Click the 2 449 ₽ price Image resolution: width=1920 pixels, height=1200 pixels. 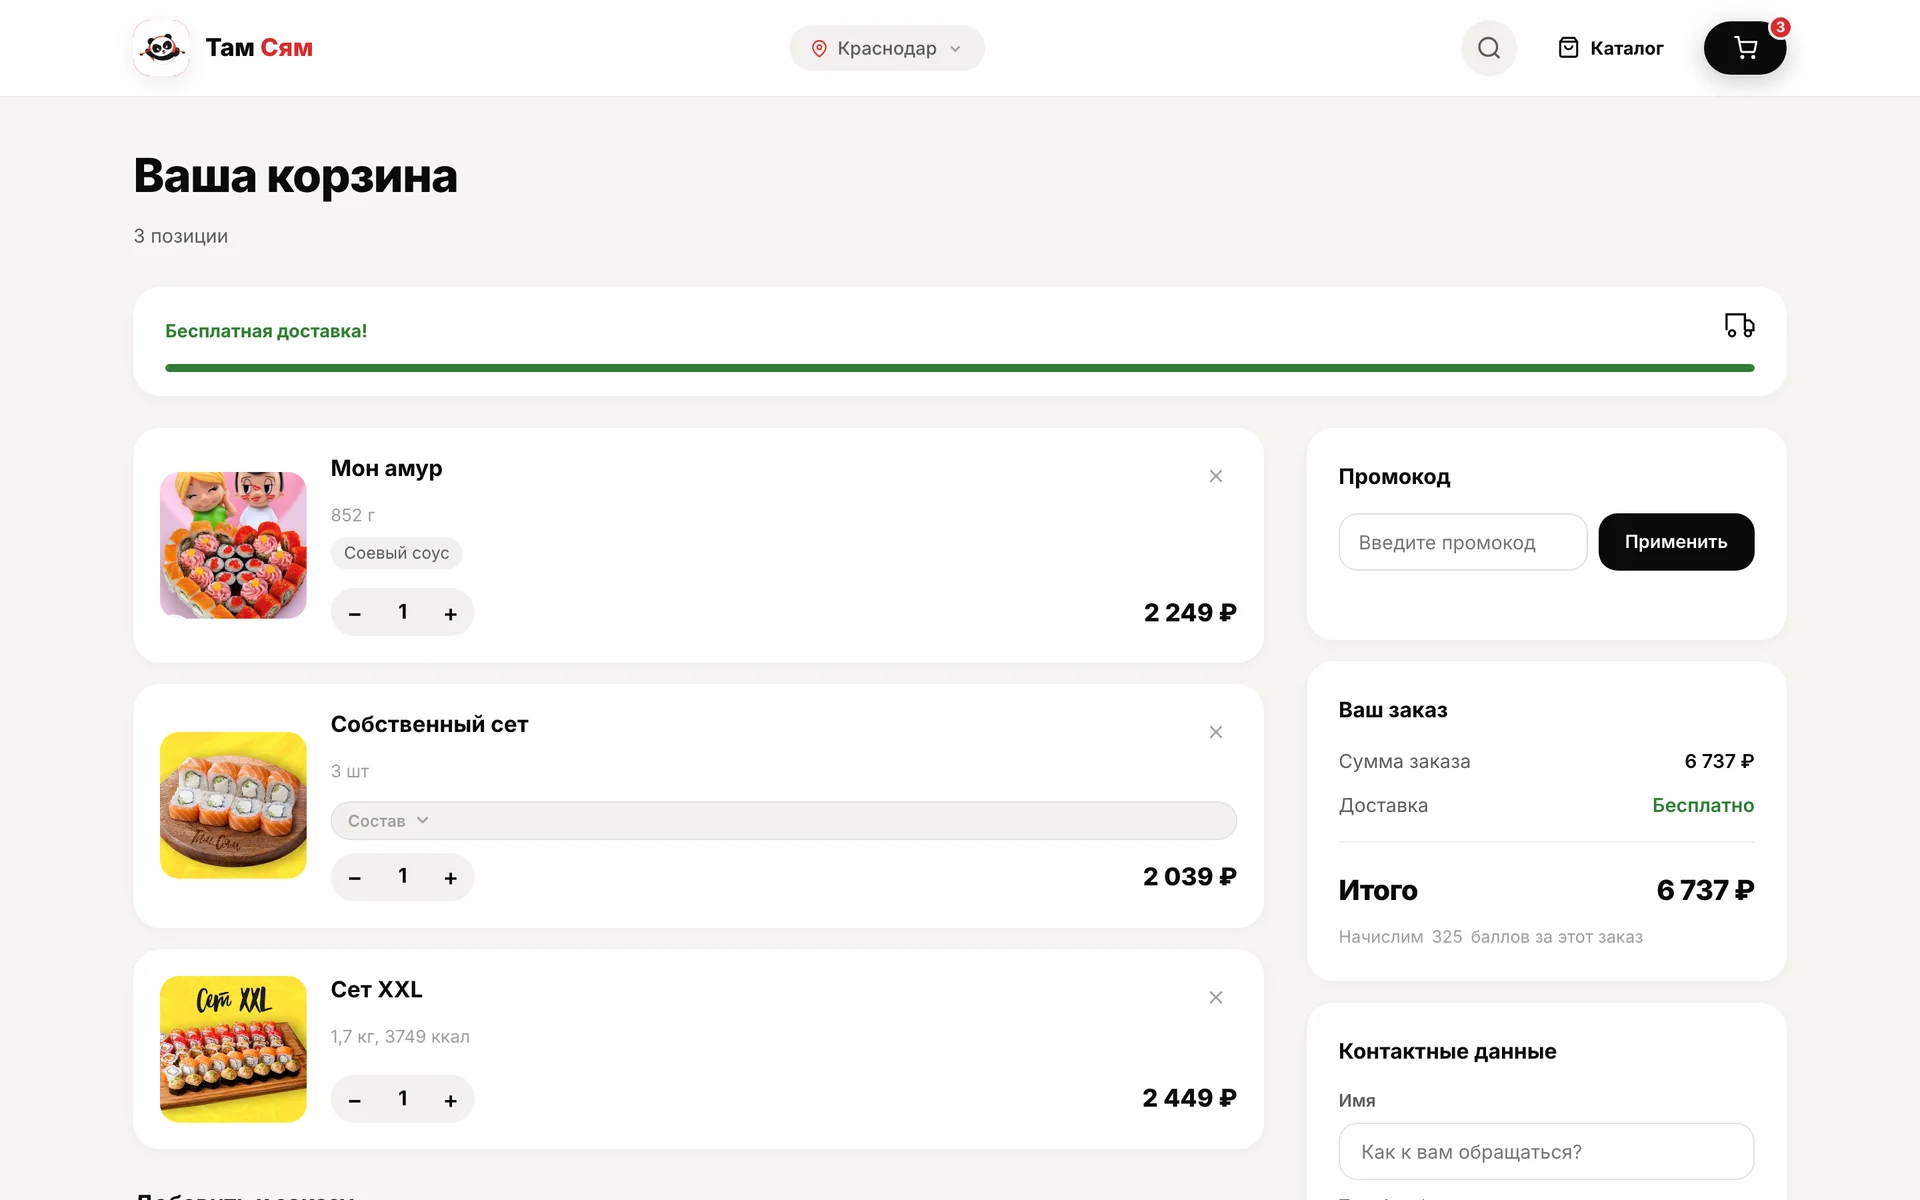(1189, 1098)
